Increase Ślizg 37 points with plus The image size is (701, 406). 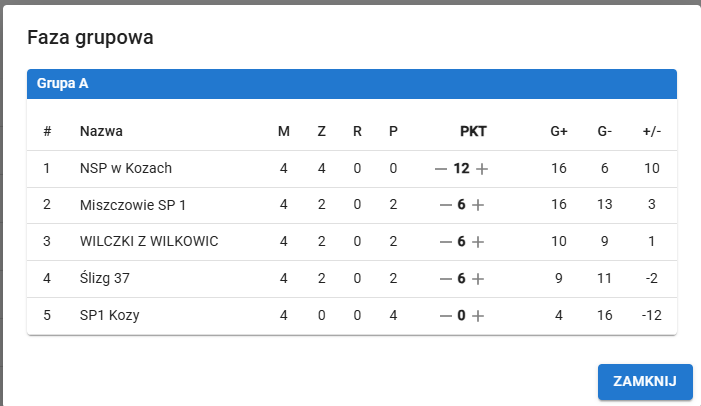tap(478, 279)
